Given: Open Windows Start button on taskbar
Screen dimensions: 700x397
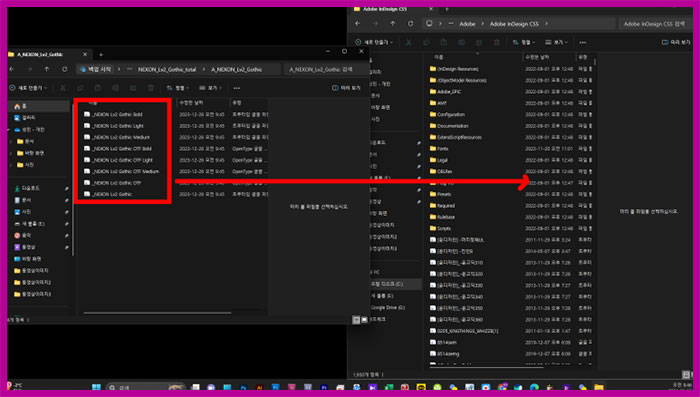Looking at the screenshot, I should 96,387.
